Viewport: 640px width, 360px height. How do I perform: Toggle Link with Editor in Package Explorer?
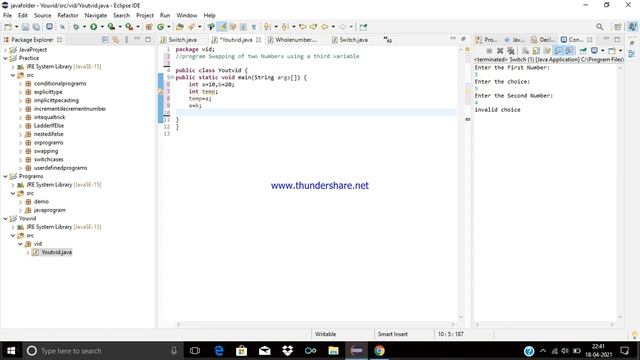point(116,40)
